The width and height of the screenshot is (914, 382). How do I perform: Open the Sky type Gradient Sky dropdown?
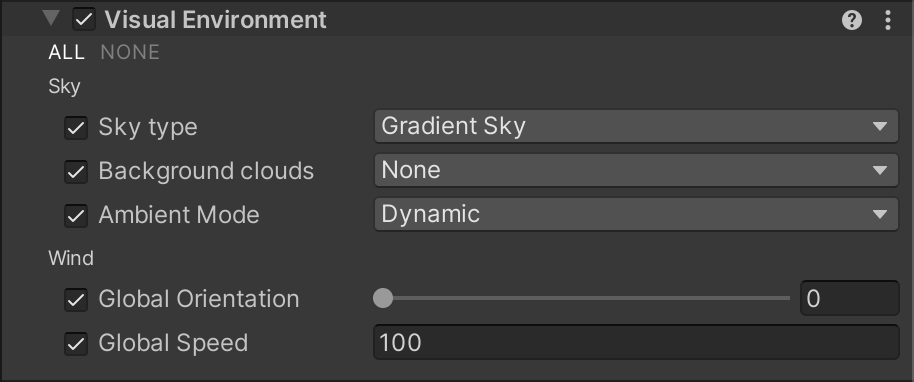[x=636, y=126]
